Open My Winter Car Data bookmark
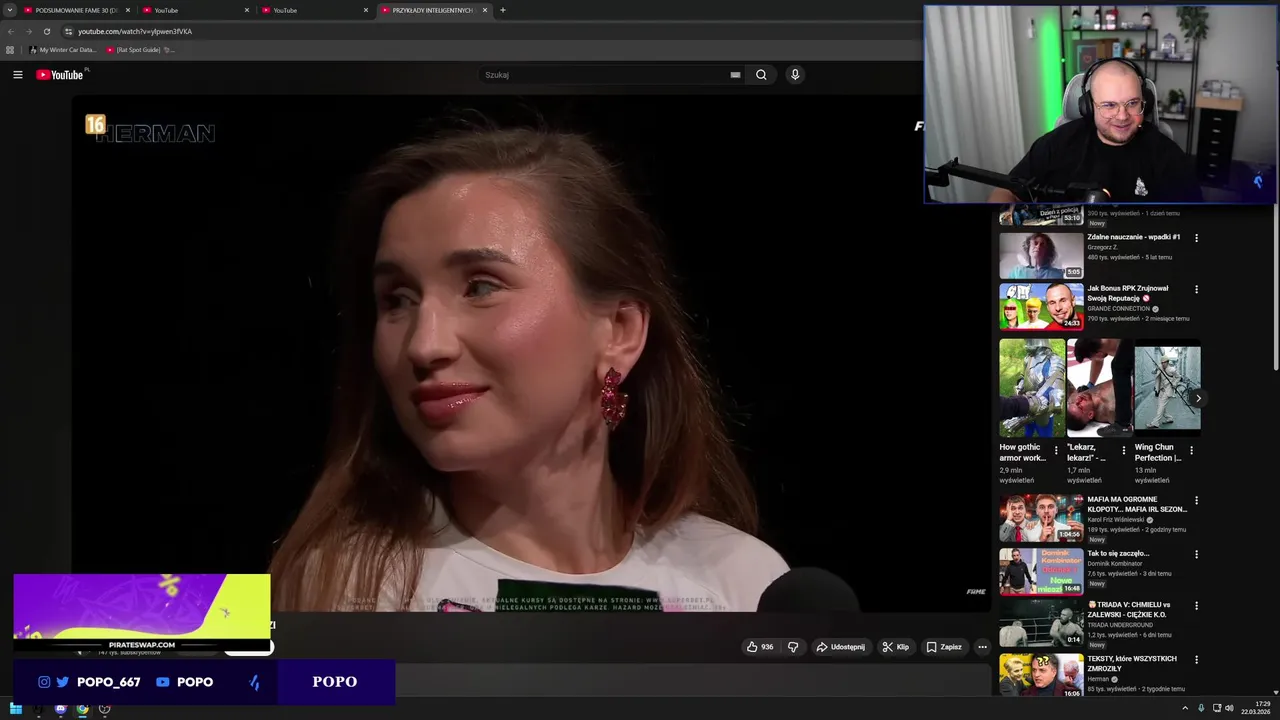1280x720 pixels. click(x=63, y=50)
